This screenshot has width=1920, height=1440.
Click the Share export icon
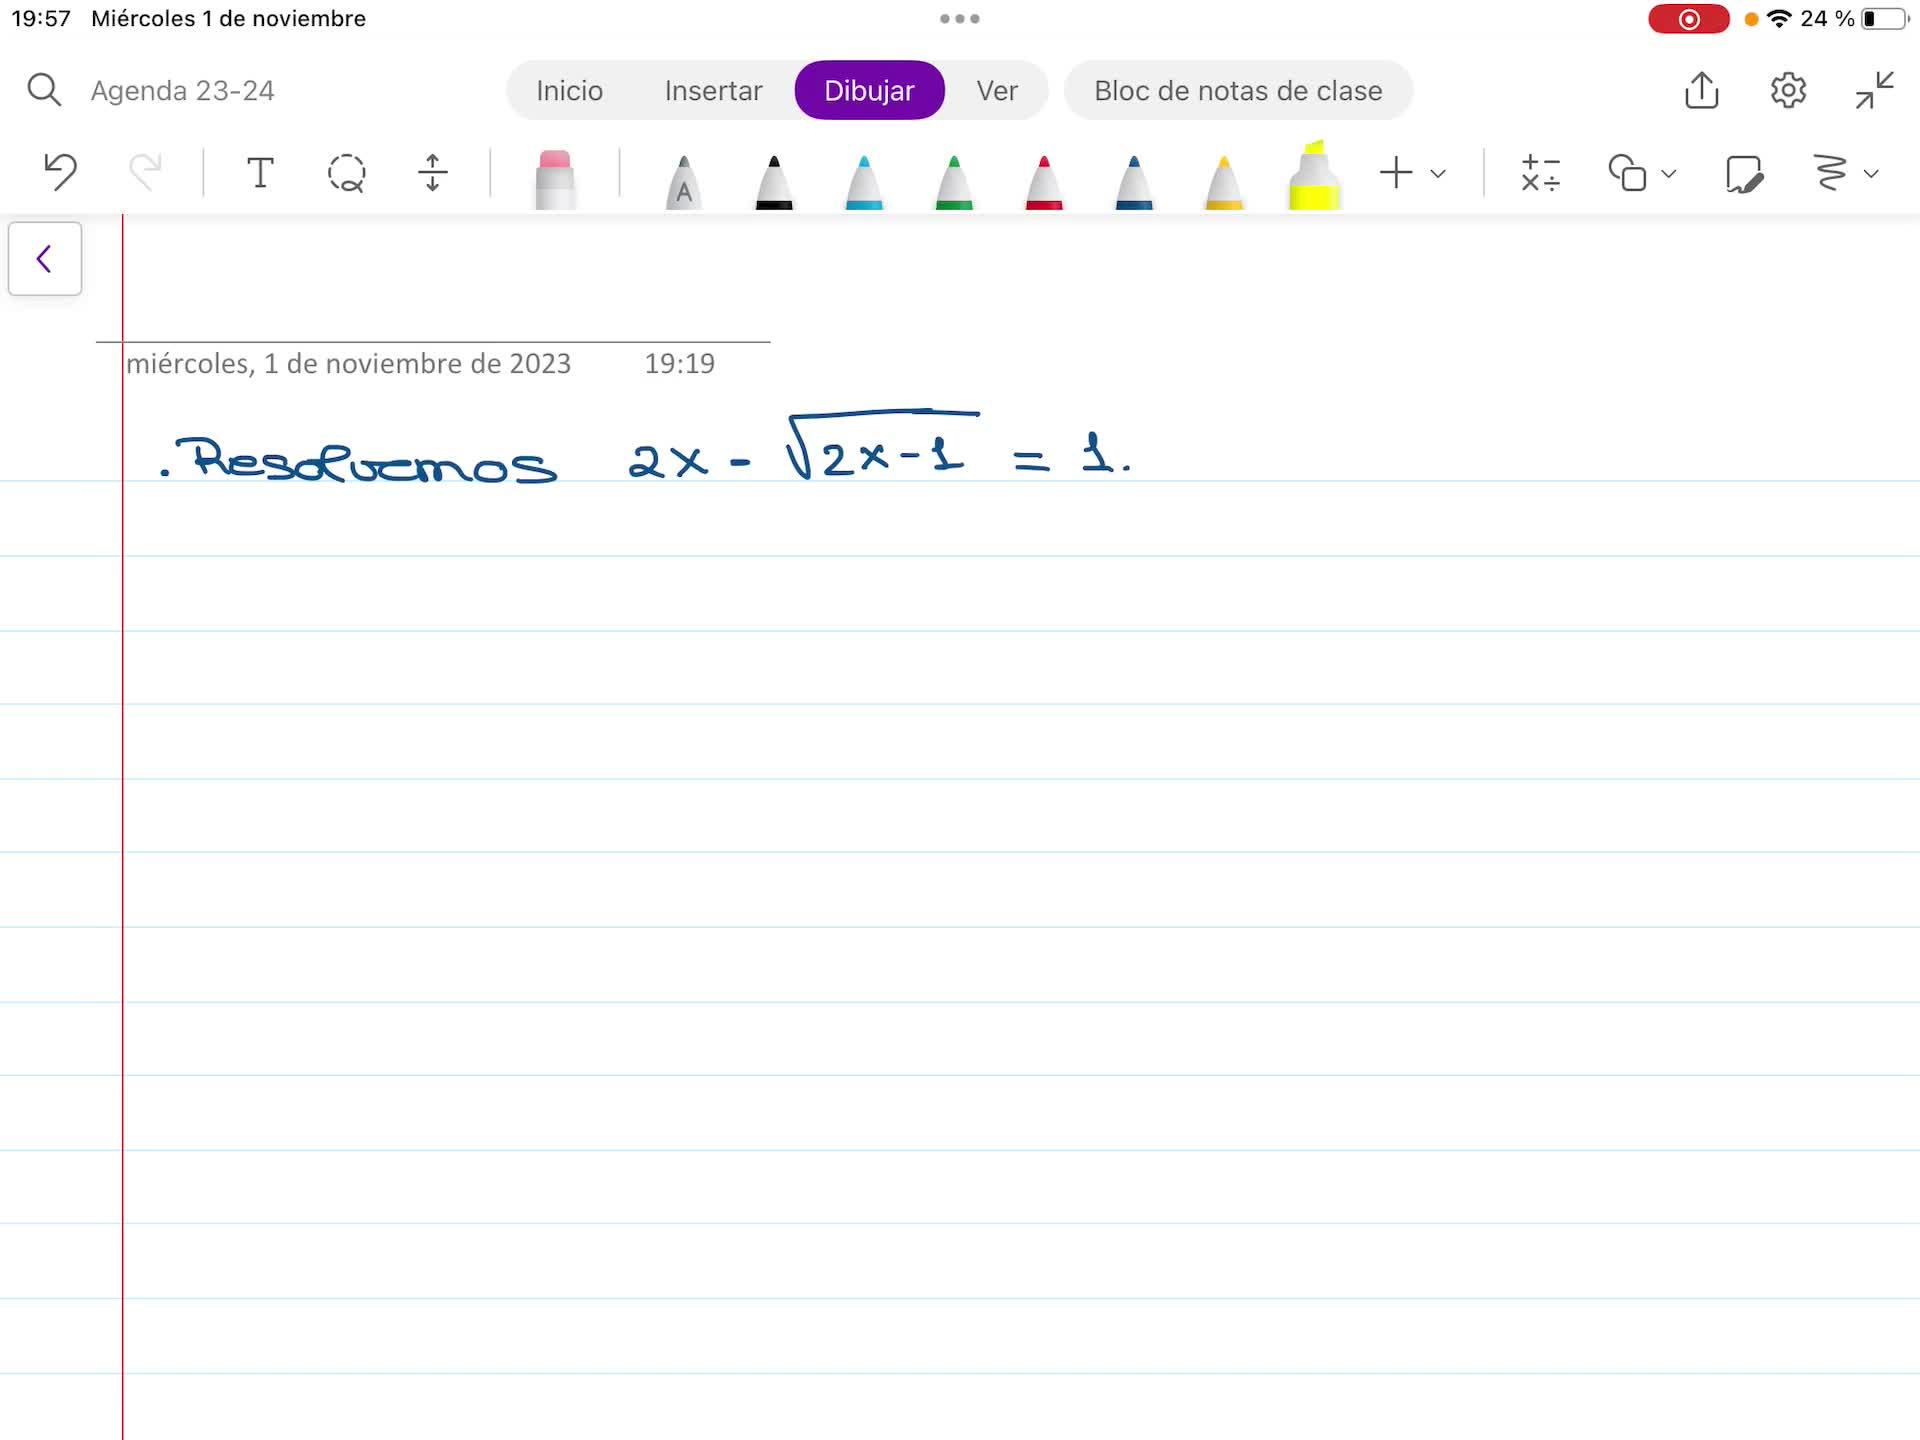(x=1701, y=90)
